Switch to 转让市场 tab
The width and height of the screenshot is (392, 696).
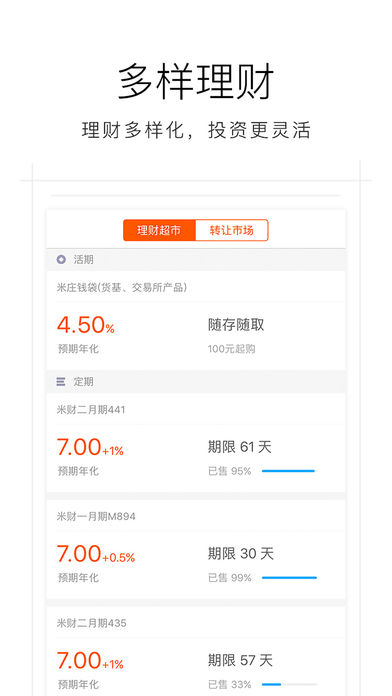(x=231, y=230)
